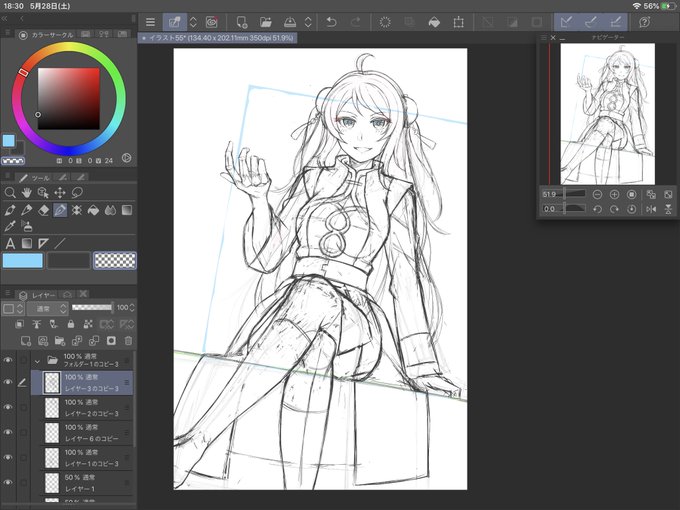This screenshot has height=510, width=680.
Task: Open the blending mode 通常 dropdown
Action: click(47, 308)
